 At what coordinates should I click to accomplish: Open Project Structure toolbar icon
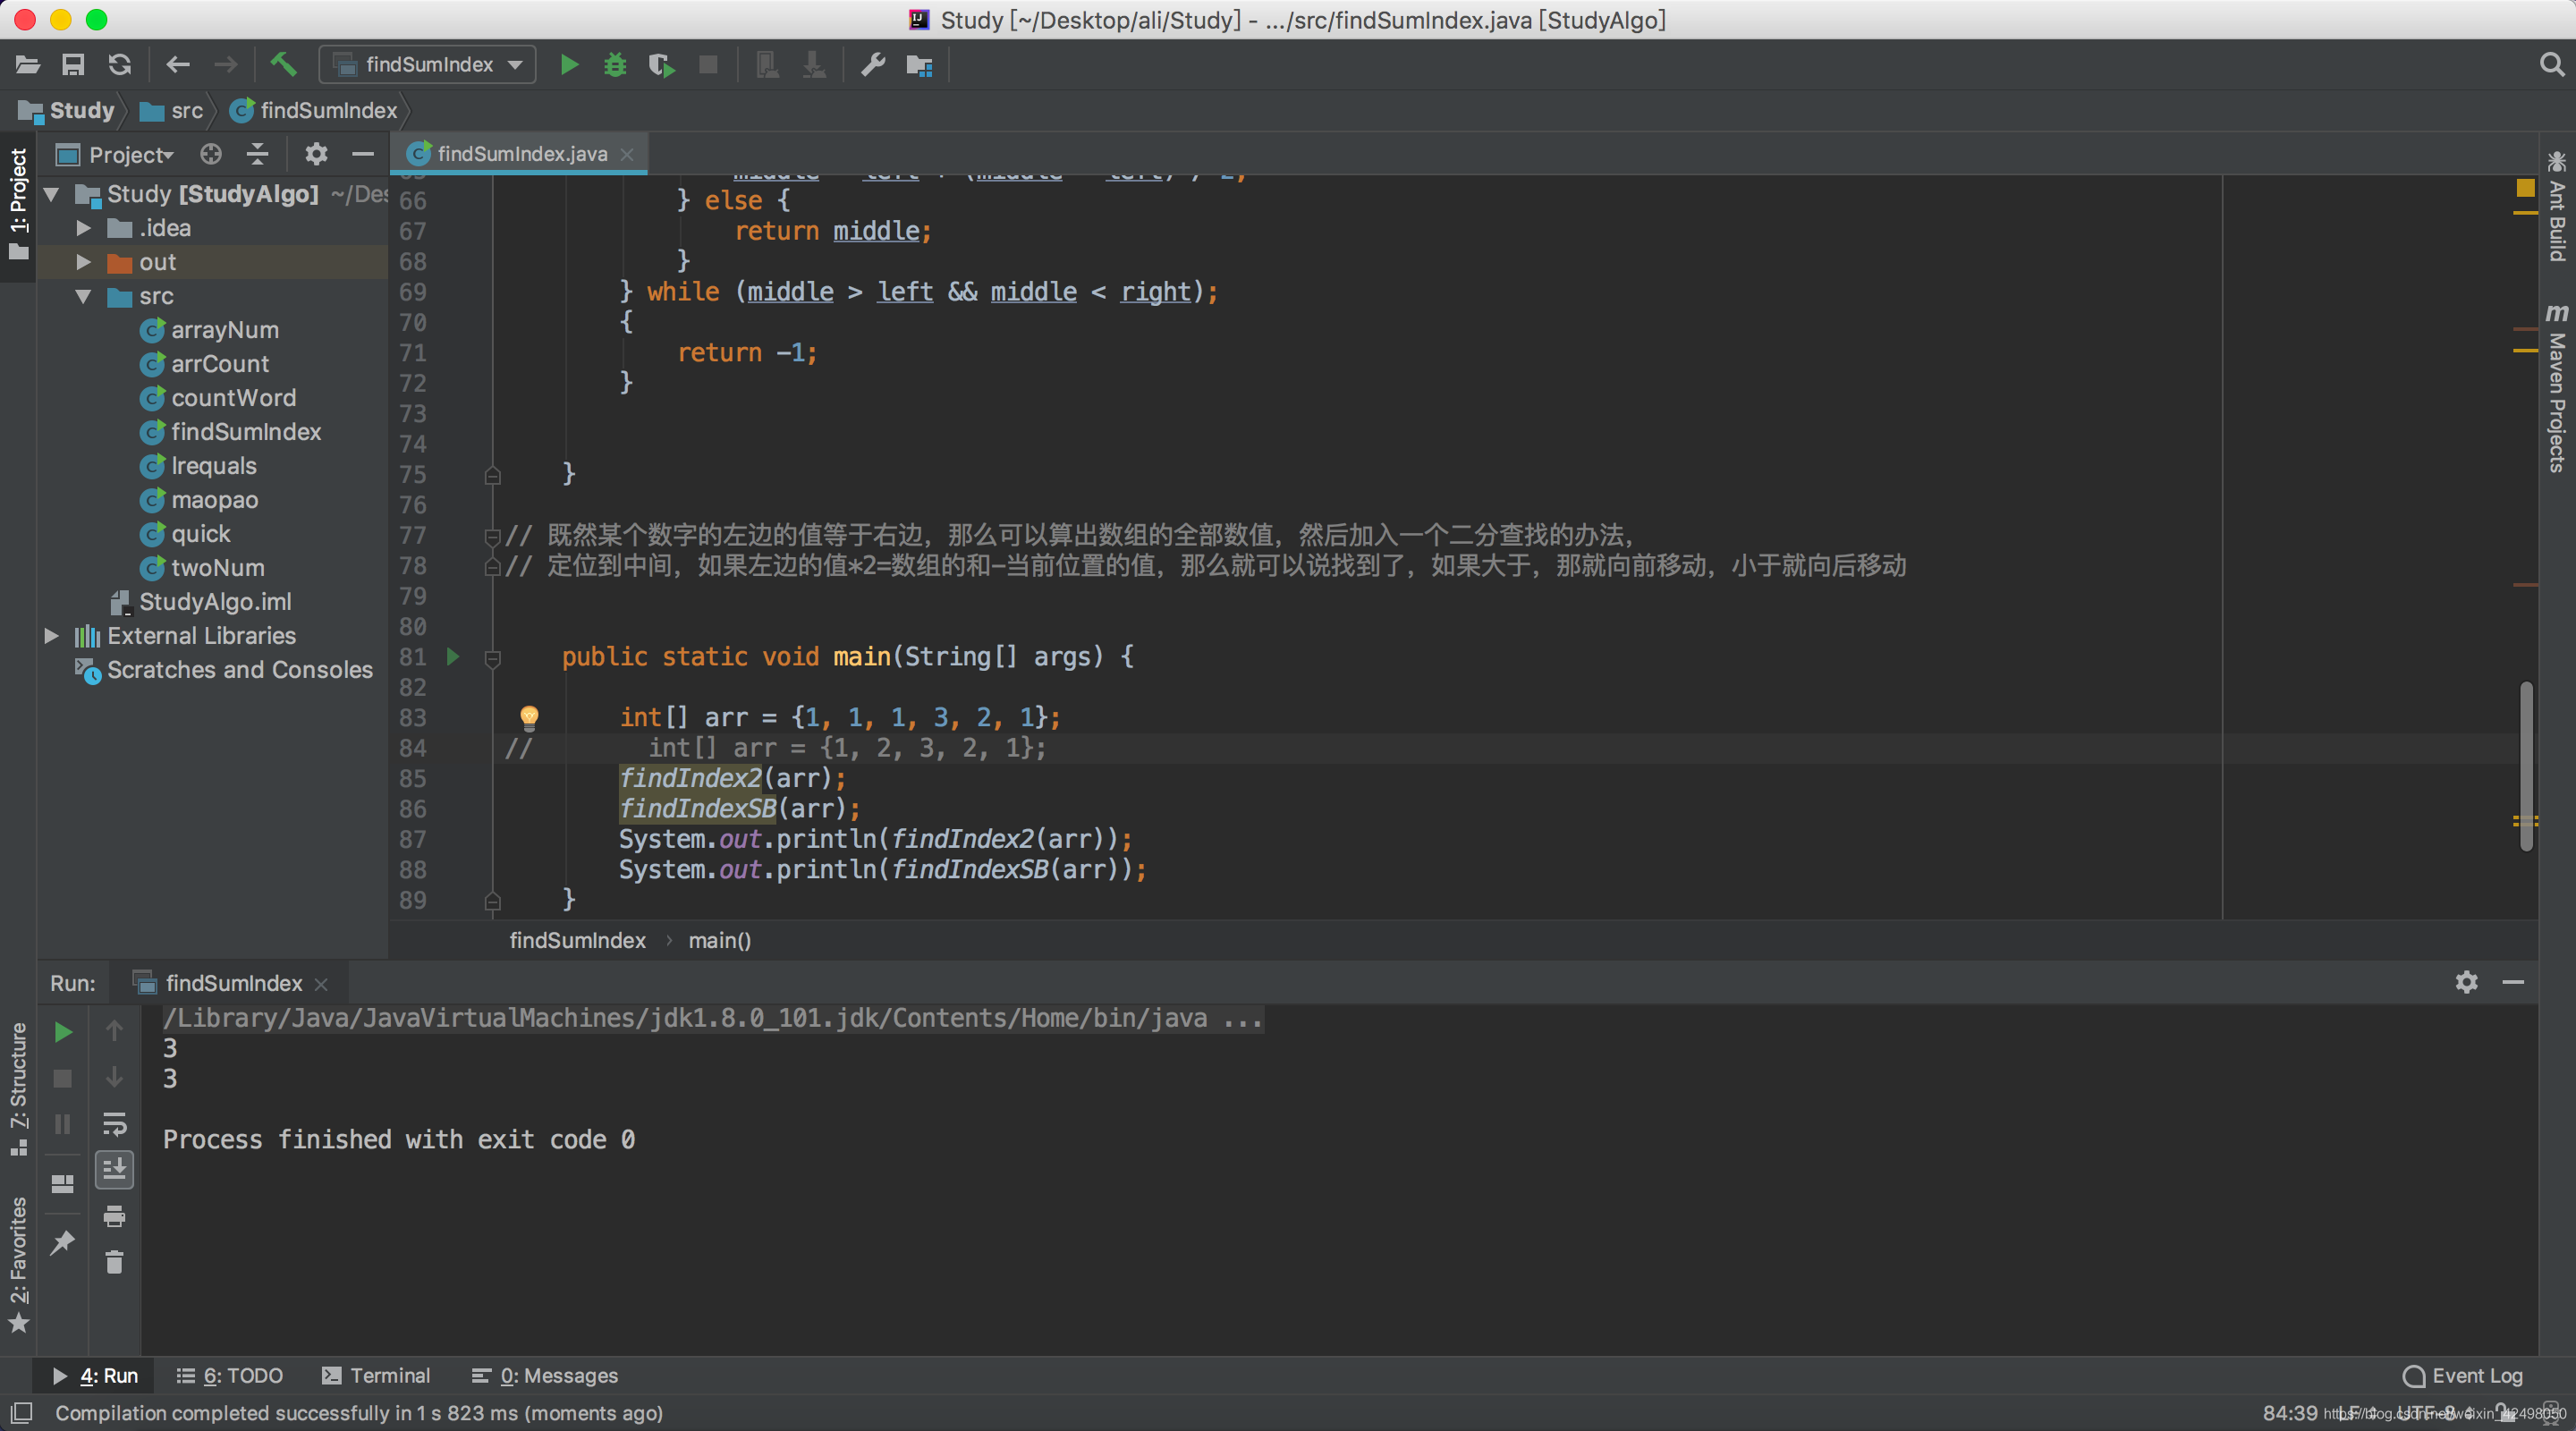coord(919,65)
